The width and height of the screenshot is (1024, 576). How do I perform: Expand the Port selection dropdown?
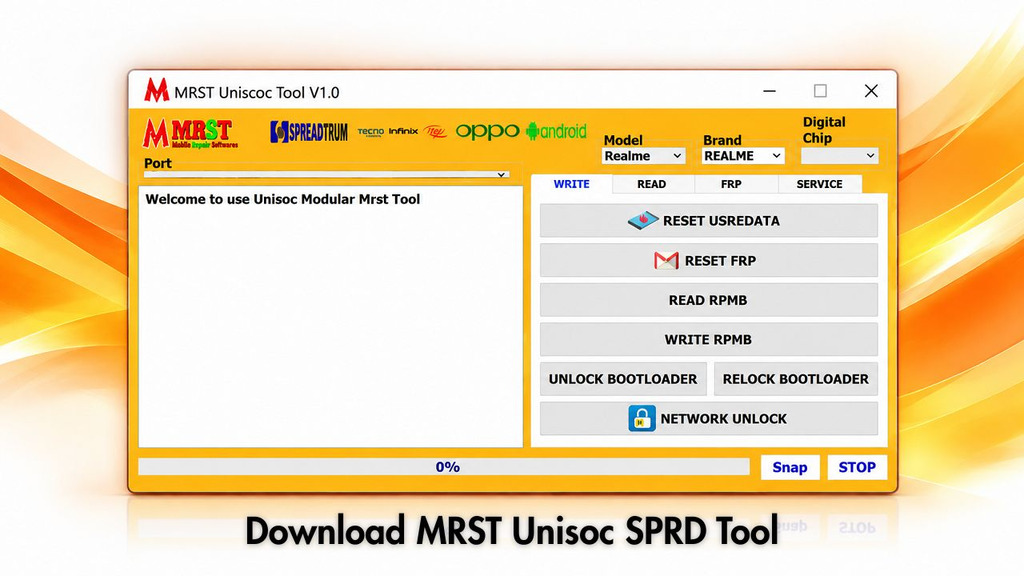click(x=326, y=174)
